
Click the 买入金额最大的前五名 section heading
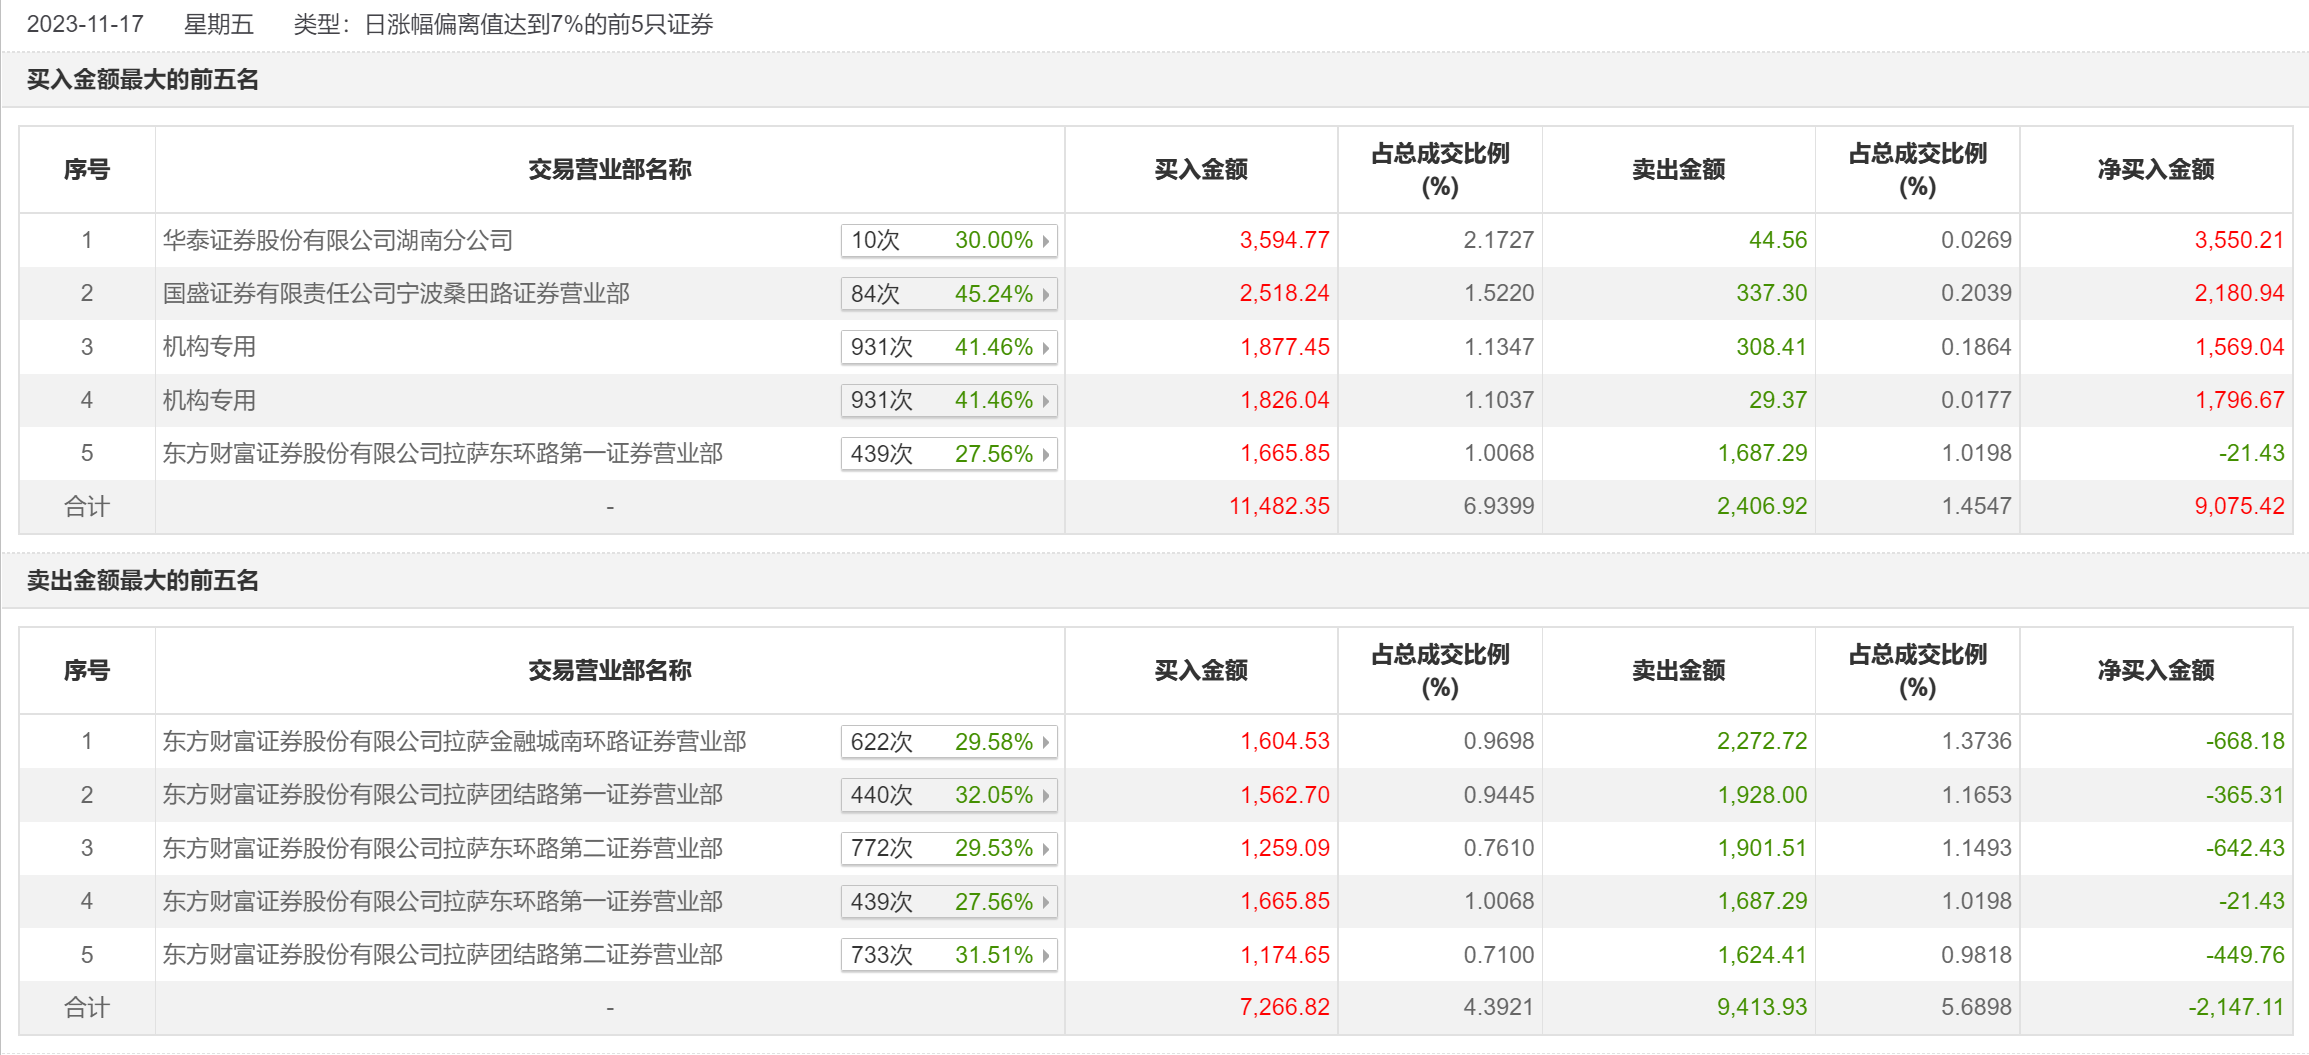(142, 80)
